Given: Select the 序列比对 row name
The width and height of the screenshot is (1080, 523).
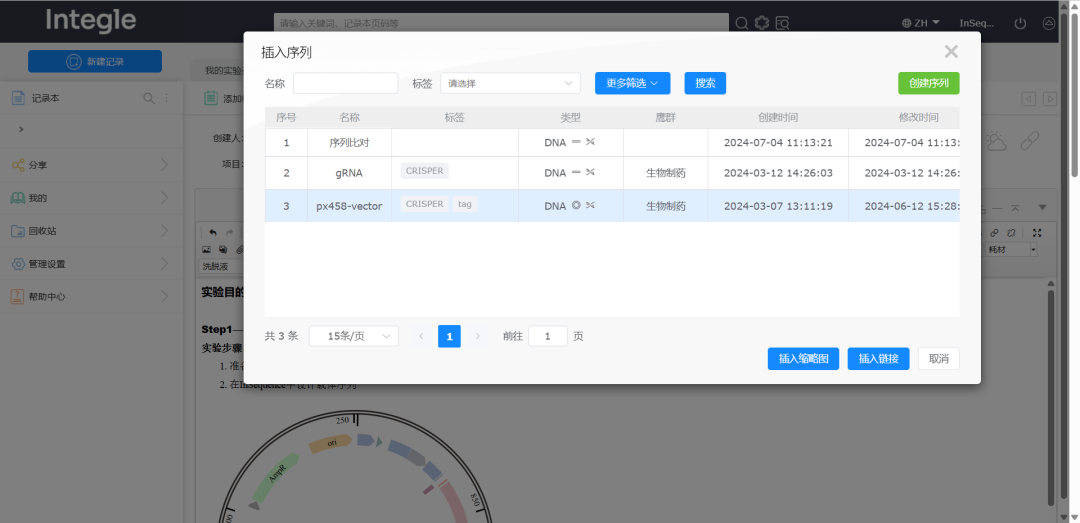Looking at the screenshot, I should pos(349,143).
